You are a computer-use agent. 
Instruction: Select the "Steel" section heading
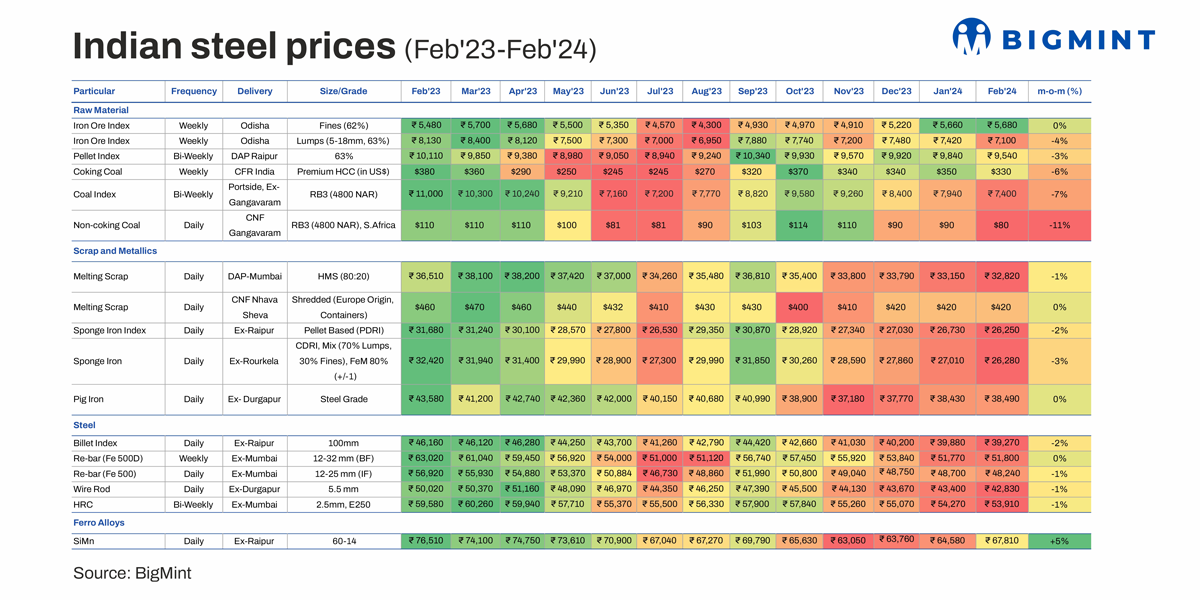click(84, 425)
